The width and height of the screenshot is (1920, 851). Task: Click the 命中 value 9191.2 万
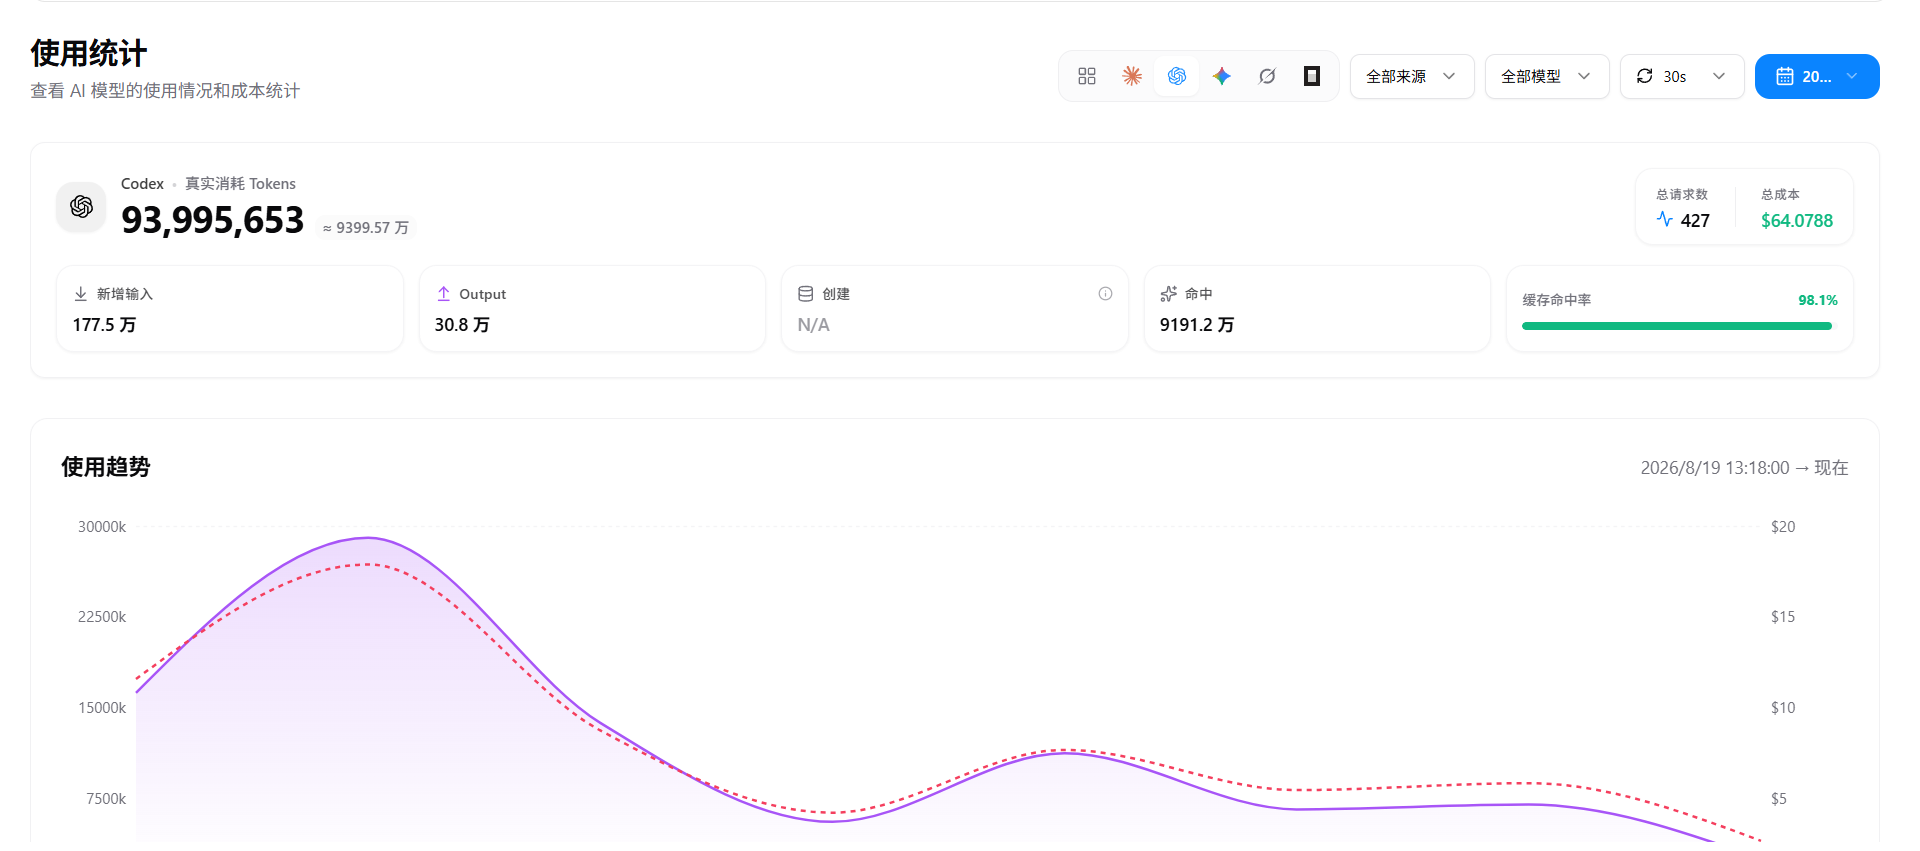pos(1197,325)
